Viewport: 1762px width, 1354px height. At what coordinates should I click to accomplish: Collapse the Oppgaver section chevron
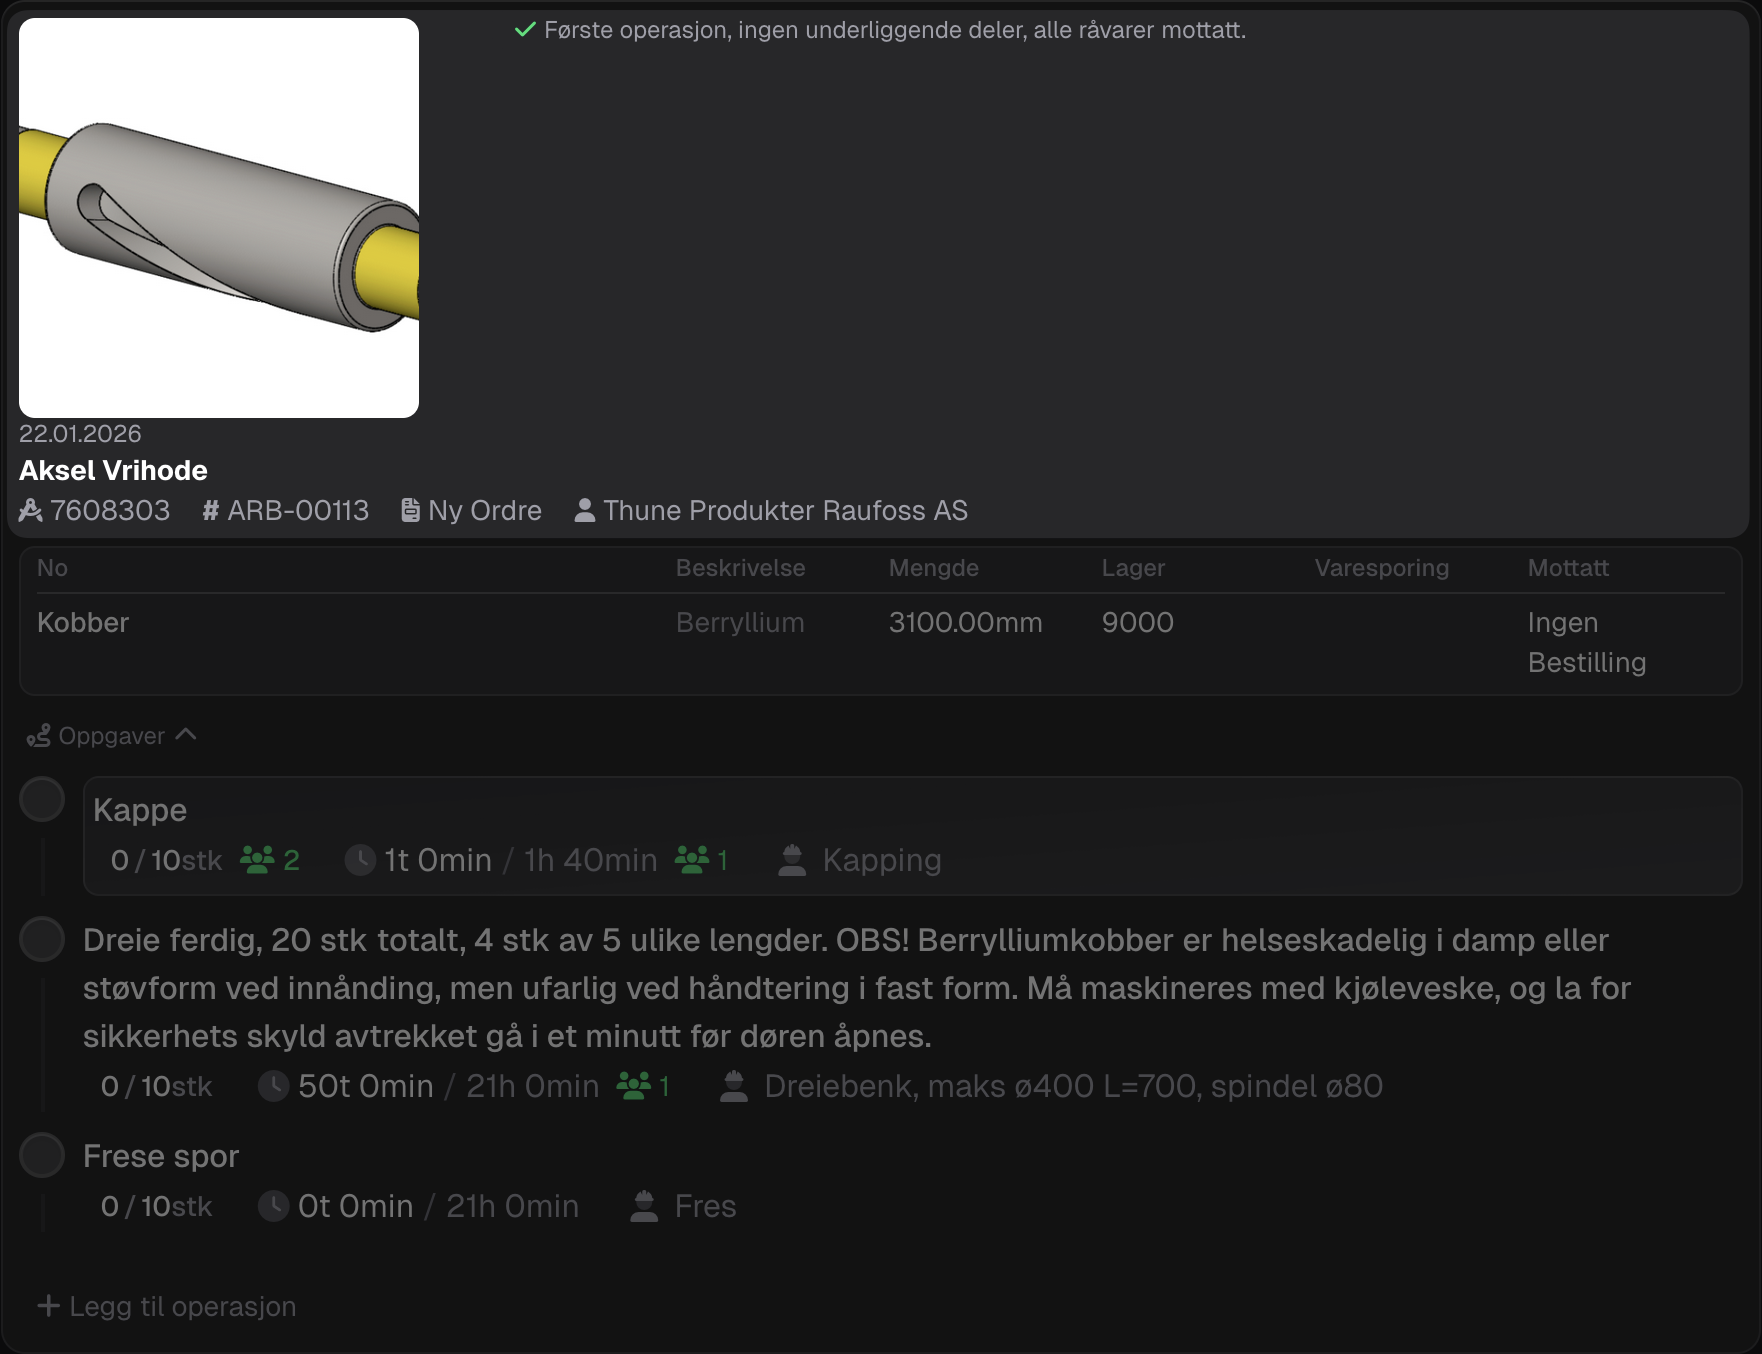(x=186, y=735)
